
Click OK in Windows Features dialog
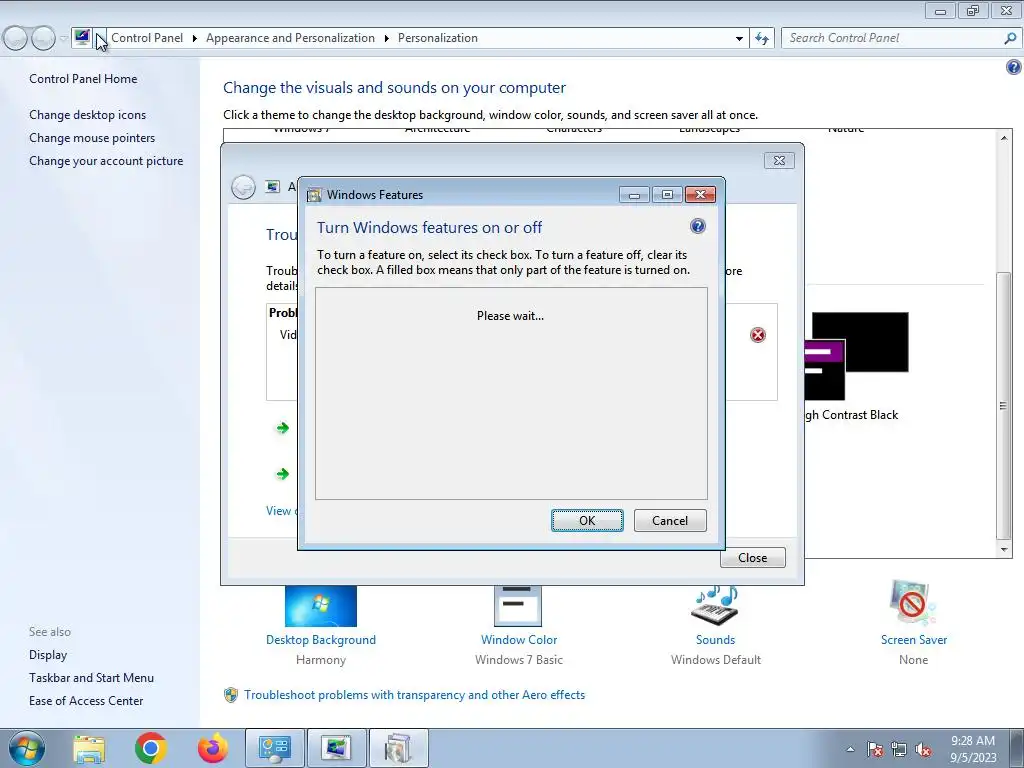586,520
